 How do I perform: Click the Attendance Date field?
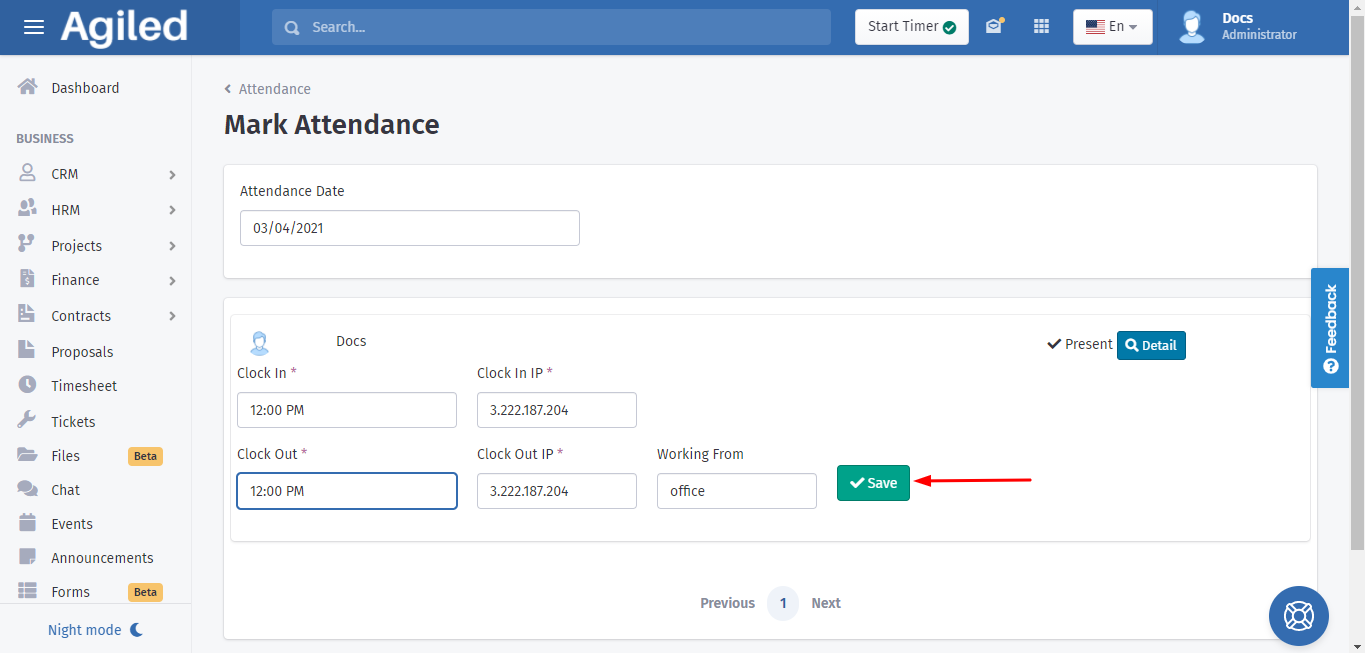pyautogui.click(x=409, y=228)
